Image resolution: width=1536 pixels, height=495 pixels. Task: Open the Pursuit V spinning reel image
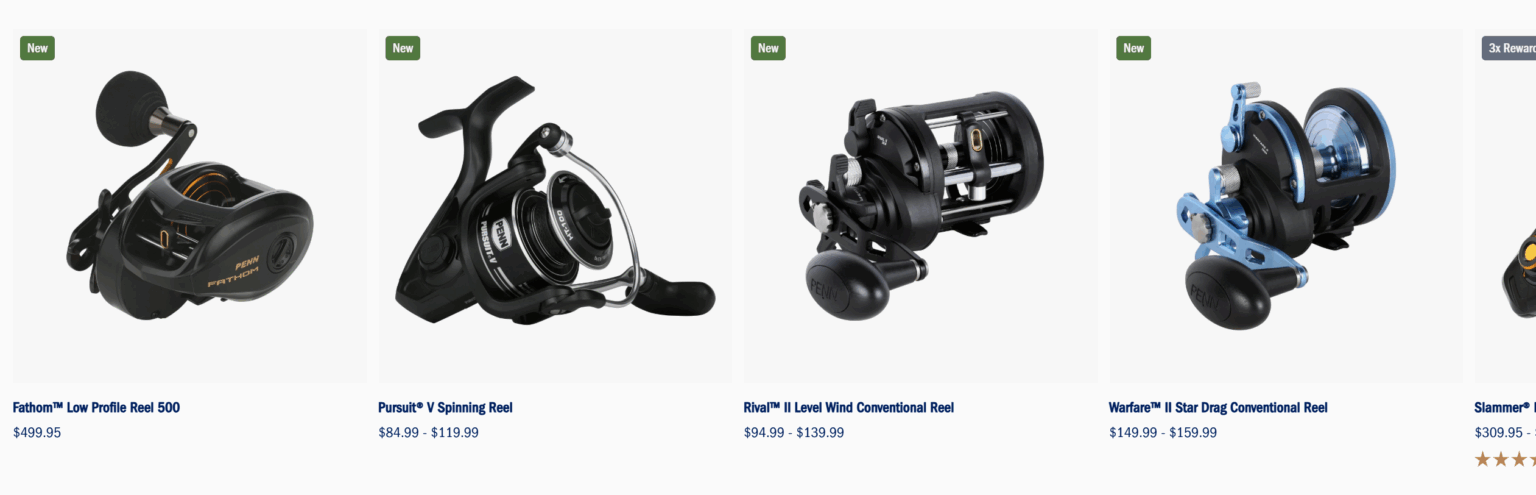(x=555, y=205)
